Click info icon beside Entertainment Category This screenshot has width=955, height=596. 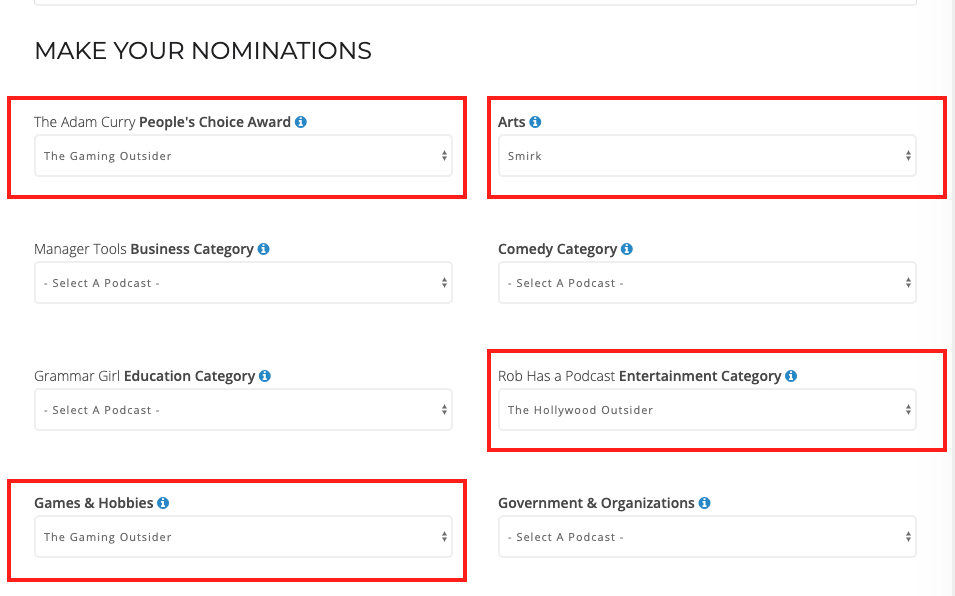[791, 376]
